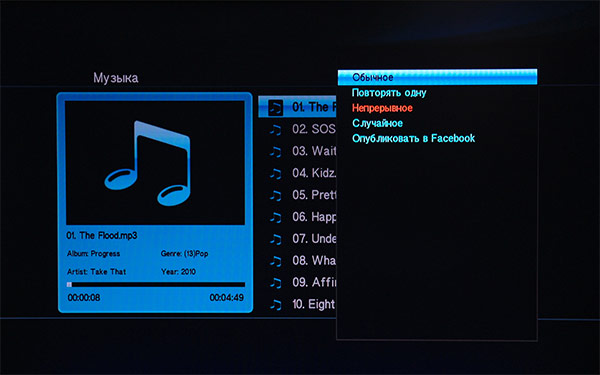Click note icon next to track 04 Kidz
The image size is (600, 375).
tap(275, 174)
